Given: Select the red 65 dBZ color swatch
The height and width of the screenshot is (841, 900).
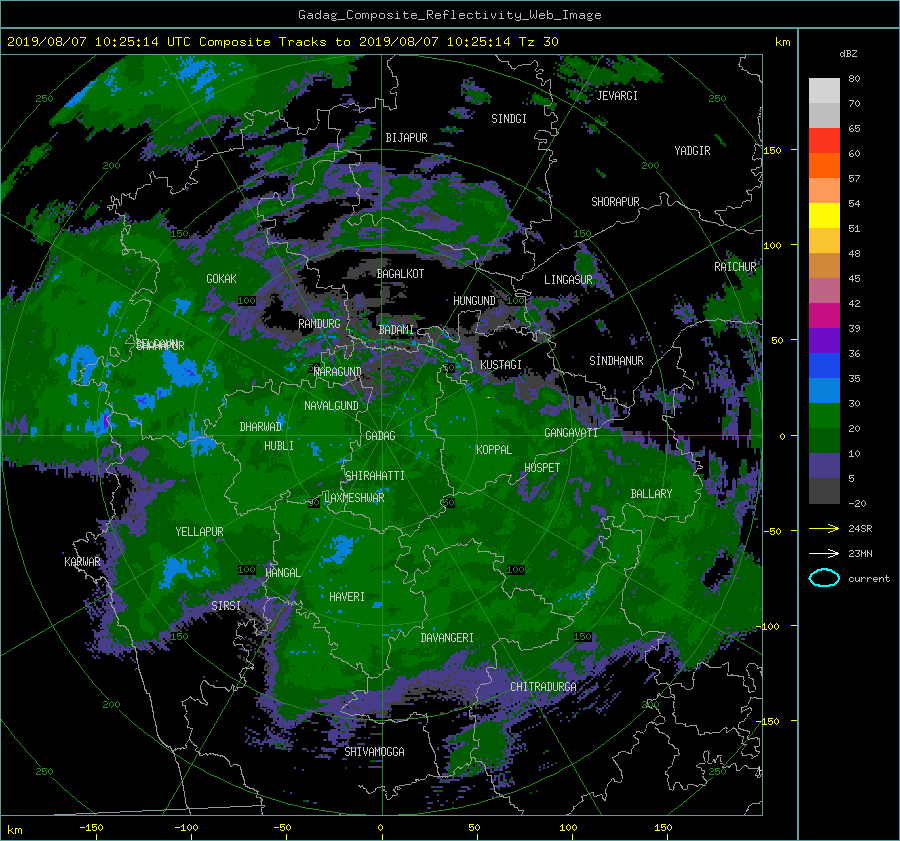Looking at the screenshot, I should [x=824, y=140].
